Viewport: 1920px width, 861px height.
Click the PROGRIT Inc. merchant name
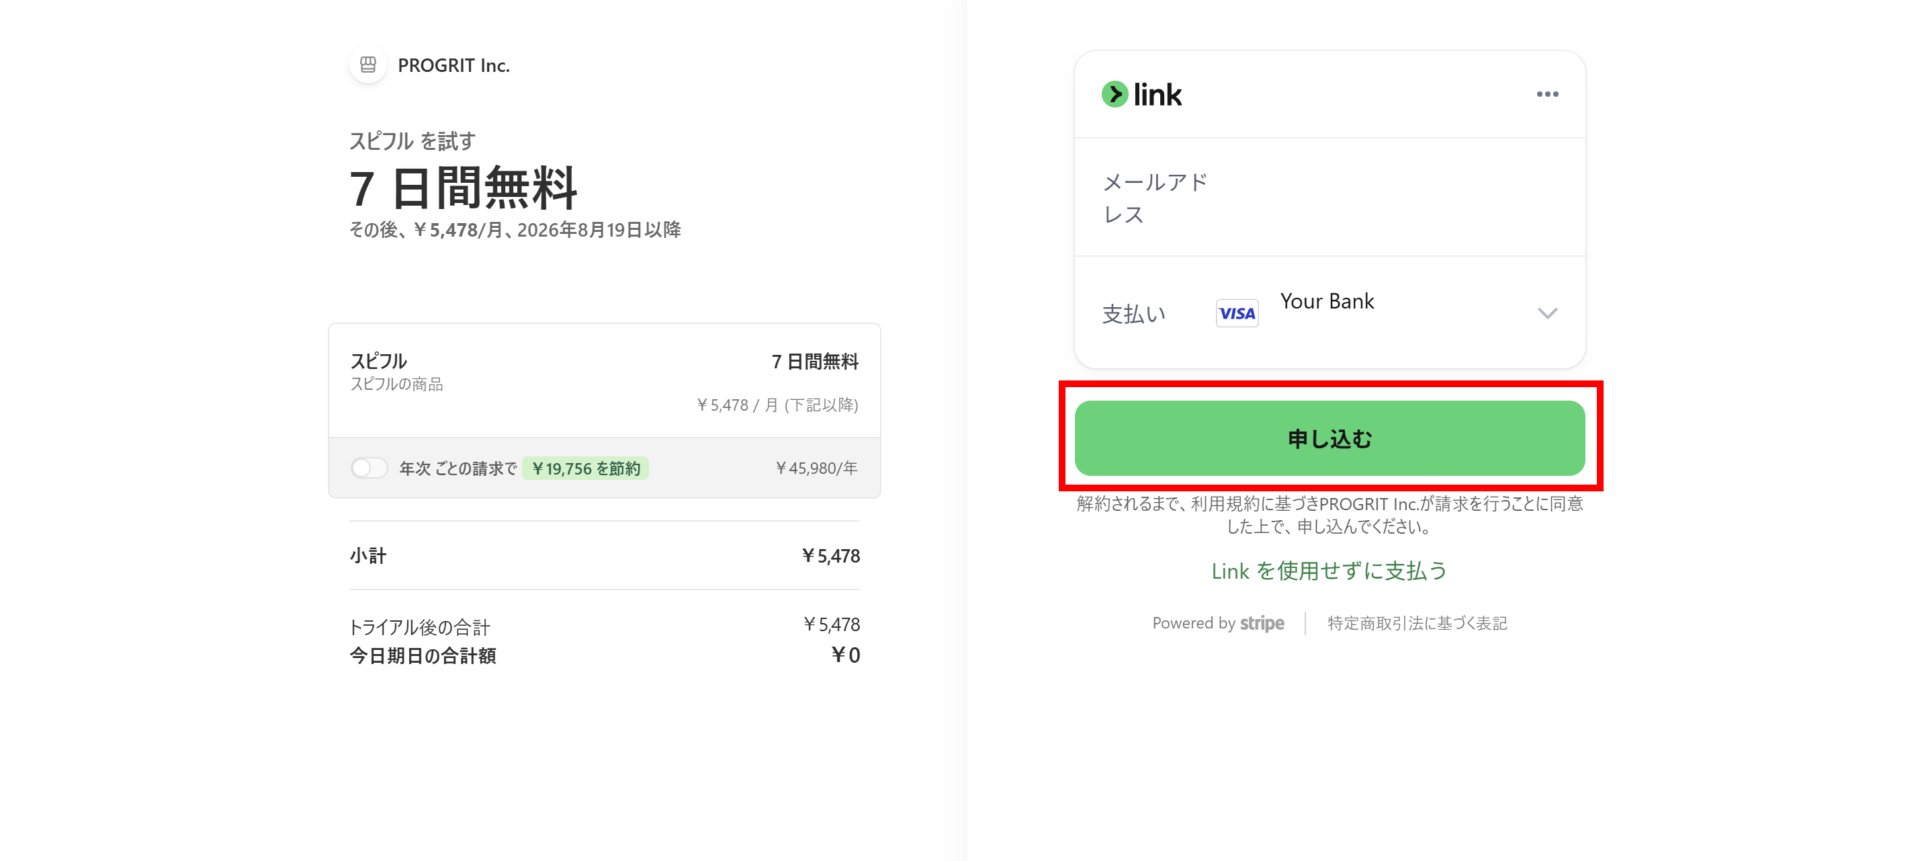(x=454, y=65)
